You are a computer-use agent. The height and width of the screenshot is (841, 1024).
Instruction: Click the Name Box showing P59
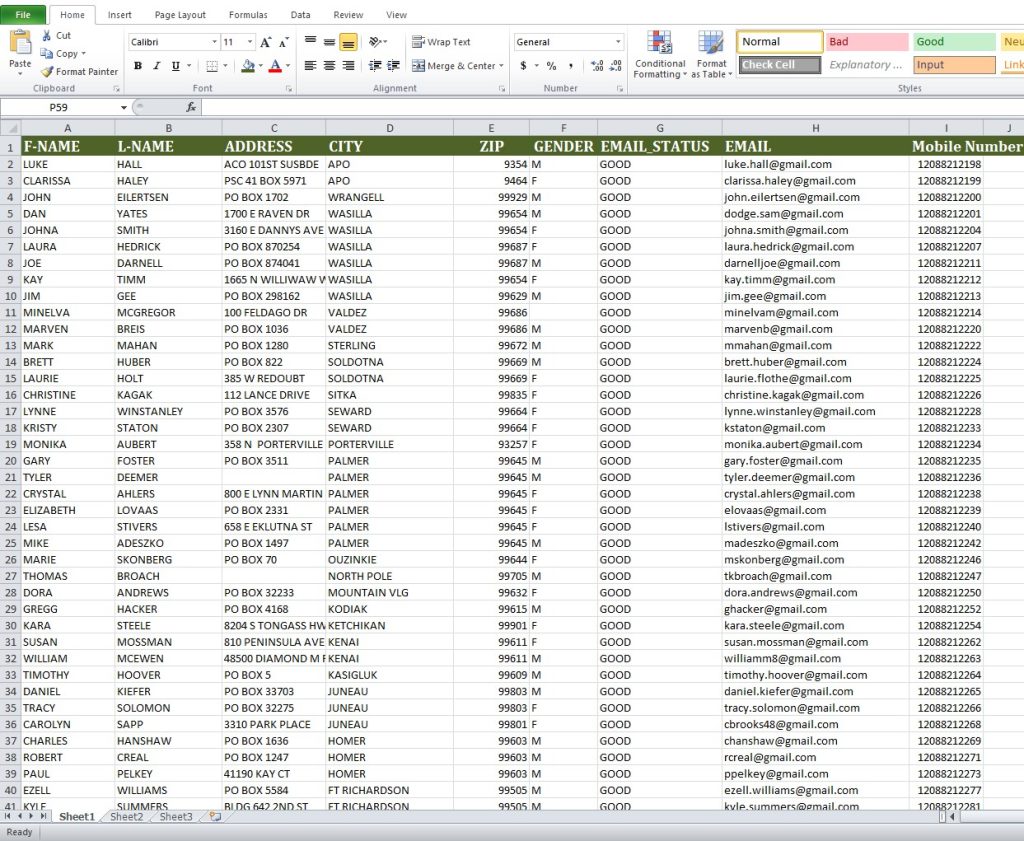point(59,108)
